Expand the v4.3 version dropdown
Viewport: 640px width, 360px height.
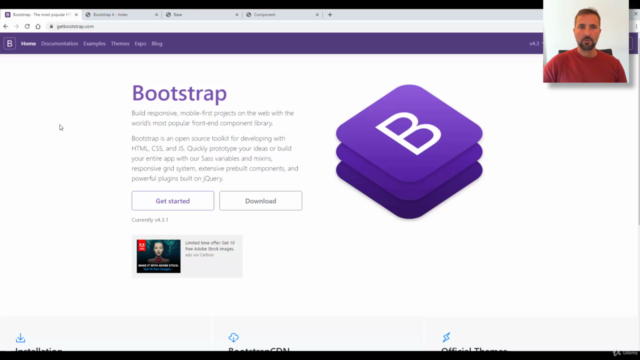coord(536,44)
